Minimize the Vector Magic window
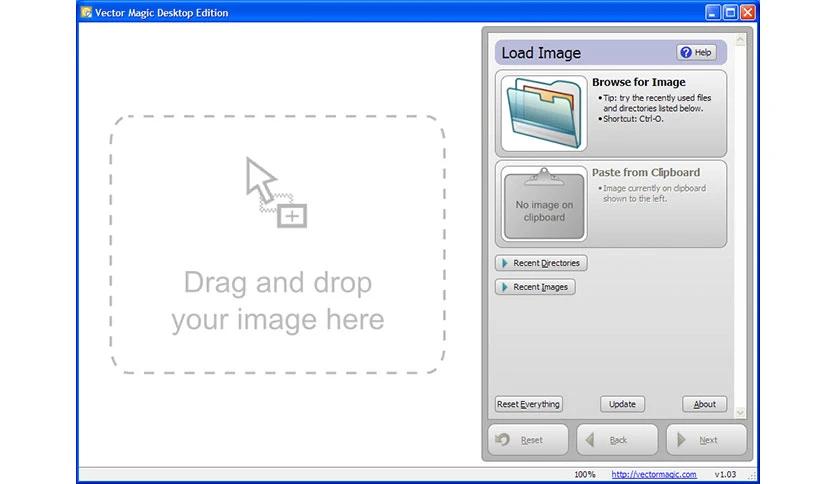This screenshot has width=836, height=484. [712, 12]
